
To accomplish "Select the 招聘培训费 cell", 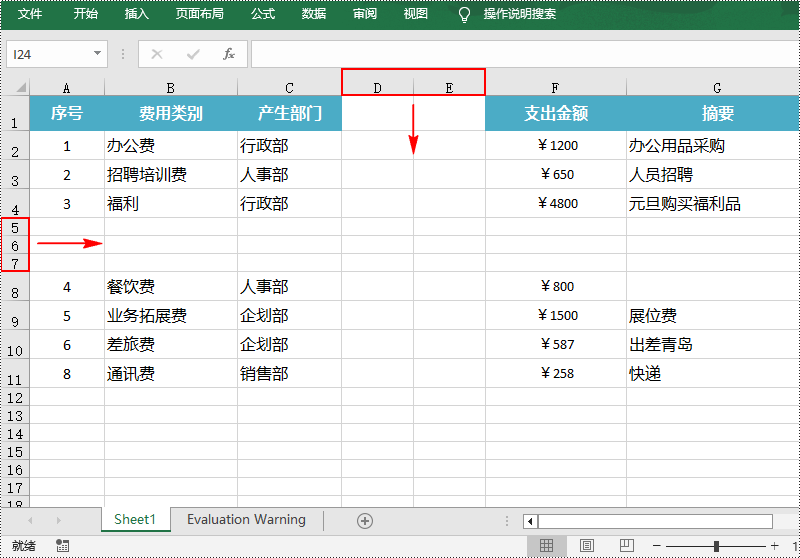I will point(171,175).
